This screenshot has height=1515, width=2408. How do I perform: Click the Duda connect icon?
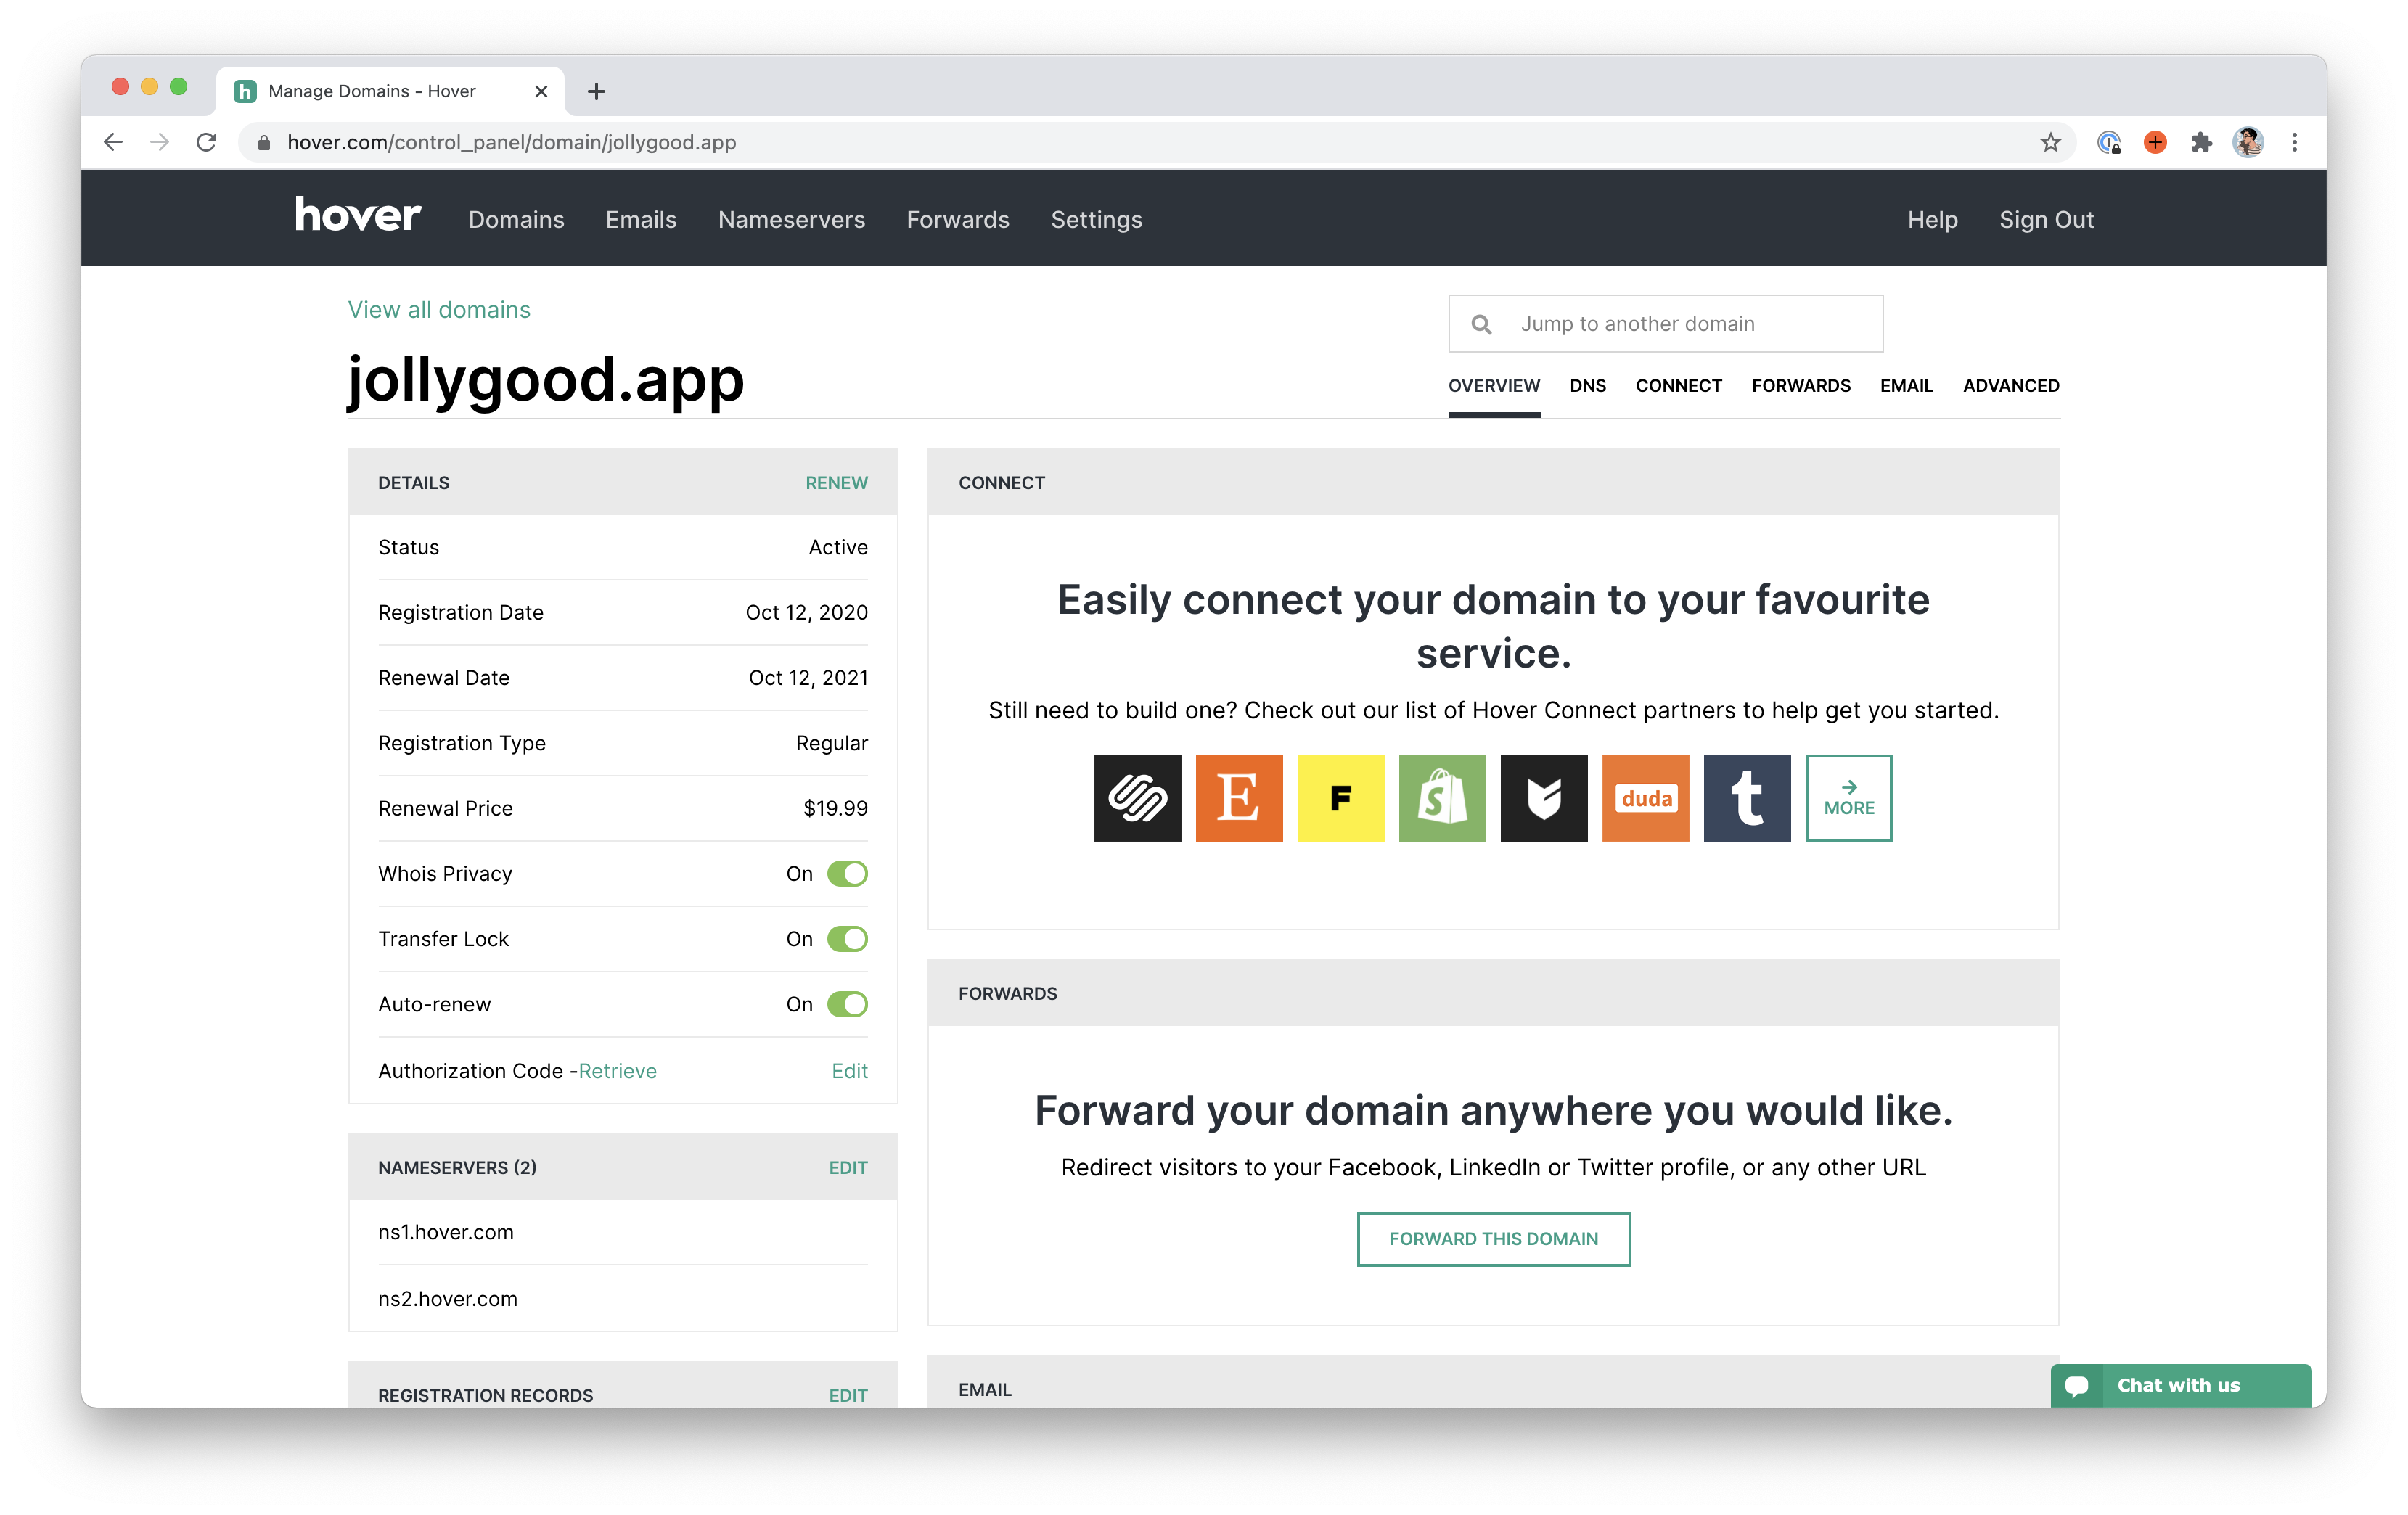point(1646,798)
